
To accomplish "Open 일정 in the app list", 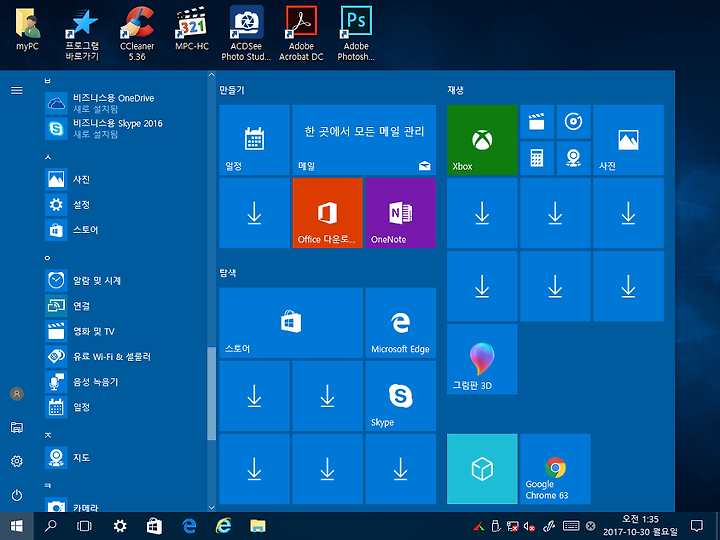I will coord(125,407).
